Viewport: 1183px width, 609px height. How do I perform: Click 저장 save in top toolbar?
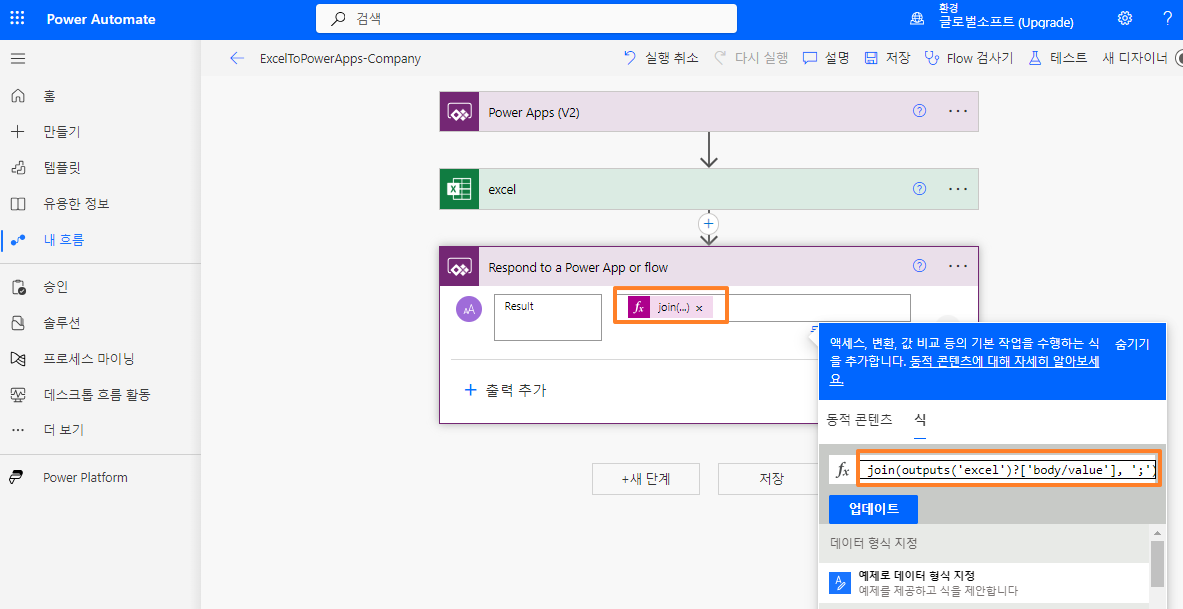pos(887,58)
